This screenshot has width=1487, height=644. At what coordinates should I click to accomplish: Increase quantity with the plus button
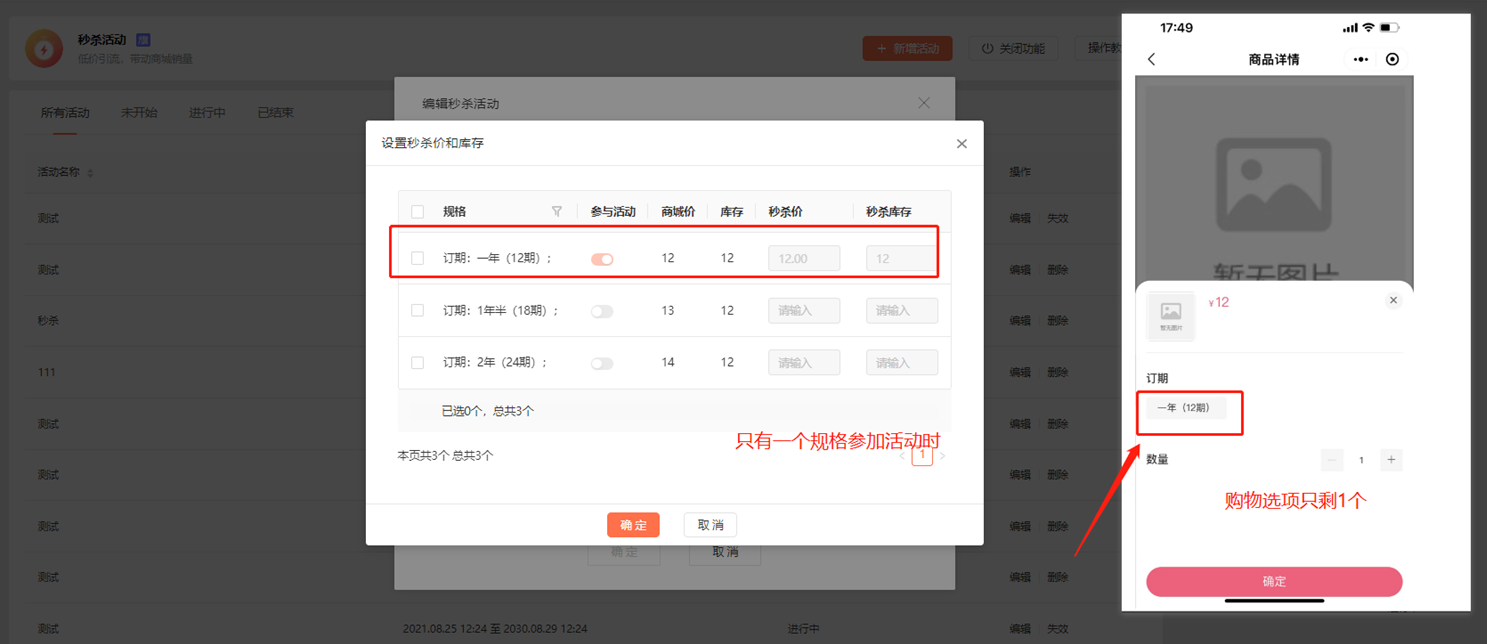(1390, 460)
